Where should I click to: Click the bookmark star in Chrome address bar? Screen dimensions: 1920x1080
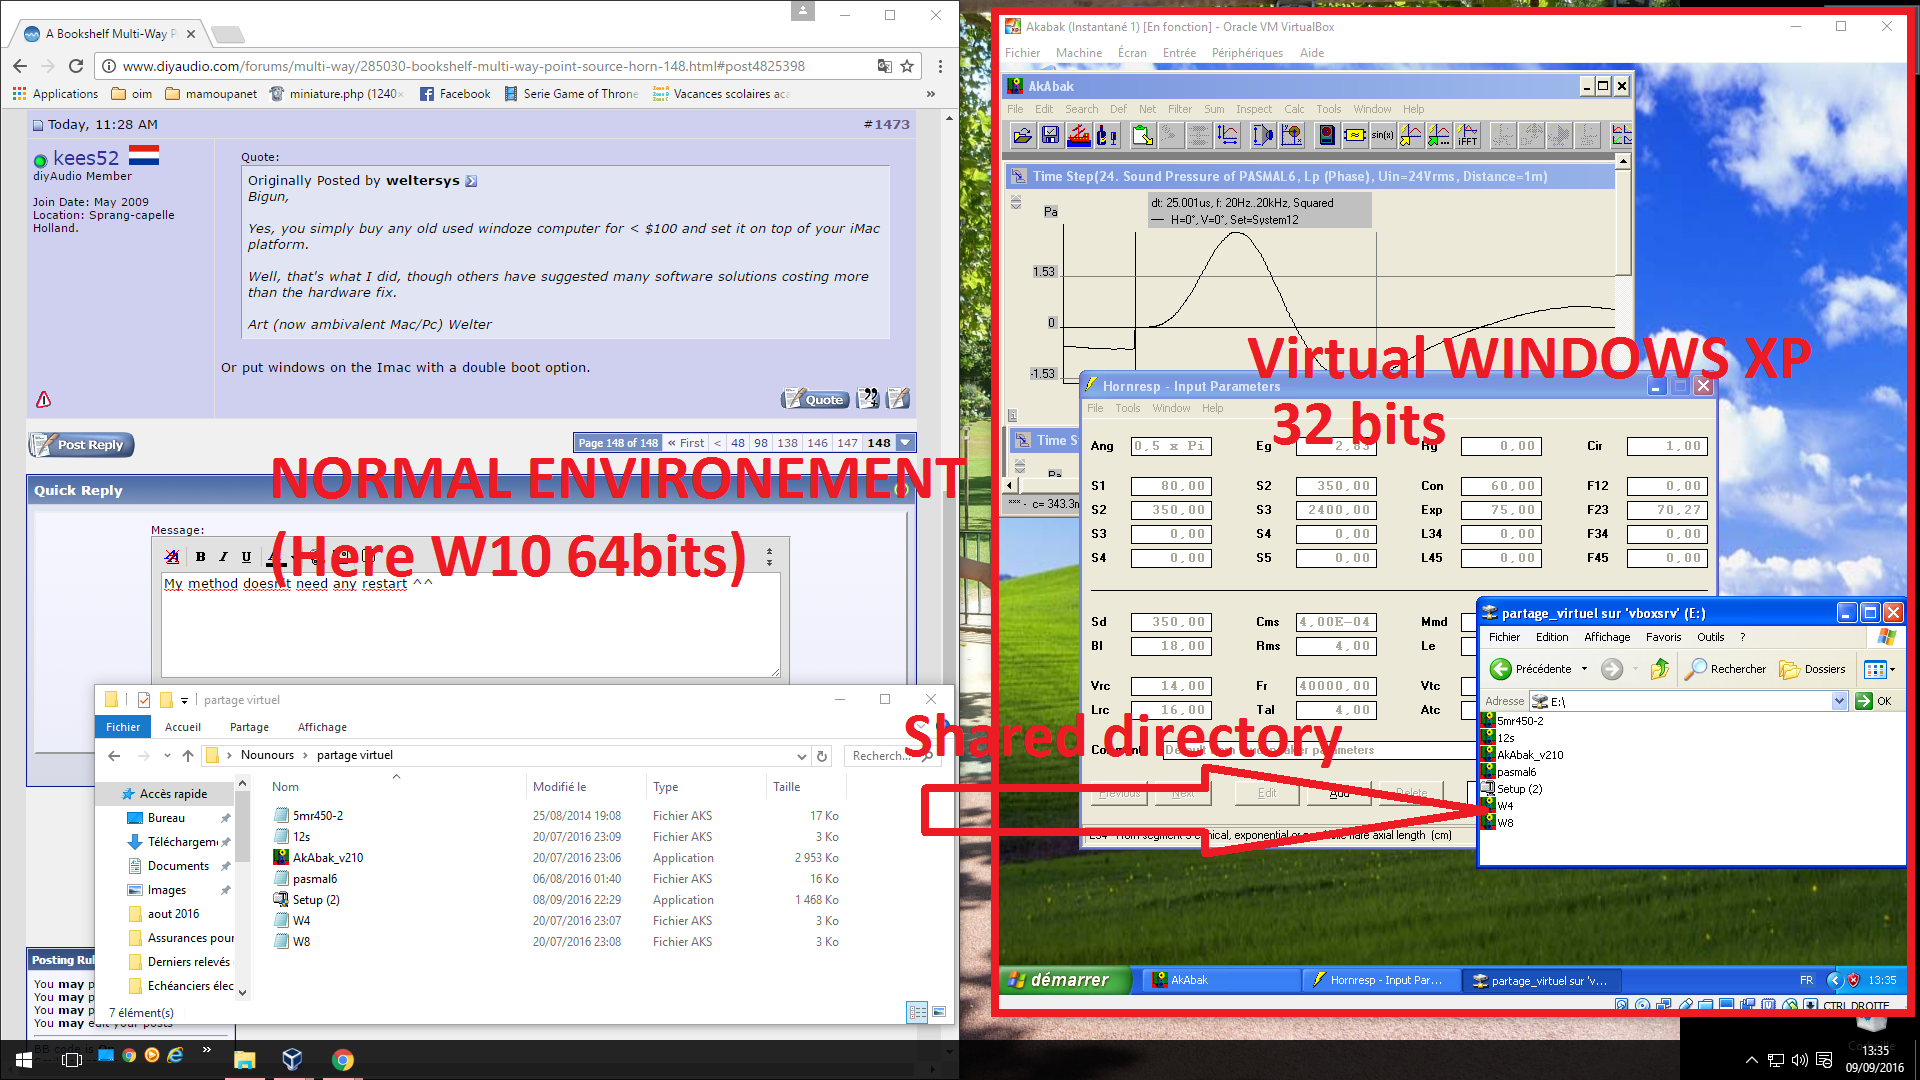click(907, 66)
